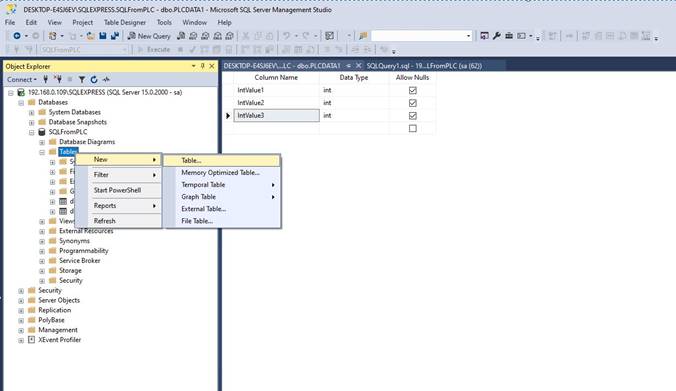This screenshot has width=676, height=391.
Task: Expand the Programmability folder
Action: pos(42,251)
